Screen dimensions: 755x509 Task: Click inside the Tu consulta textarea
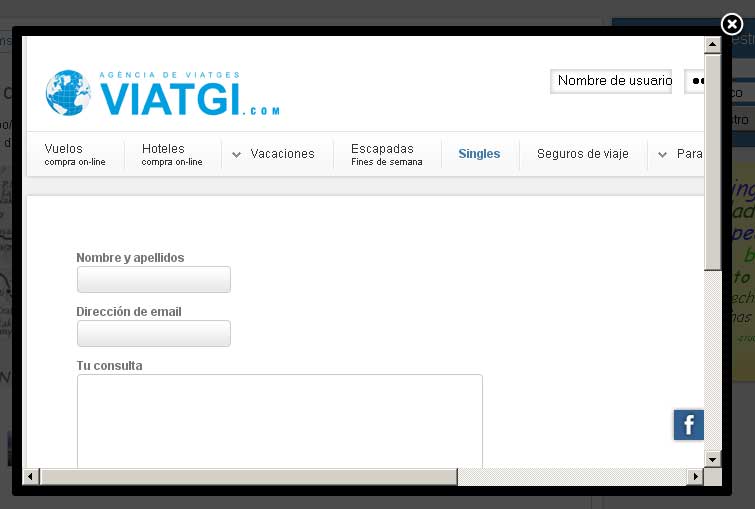(280, 421)
